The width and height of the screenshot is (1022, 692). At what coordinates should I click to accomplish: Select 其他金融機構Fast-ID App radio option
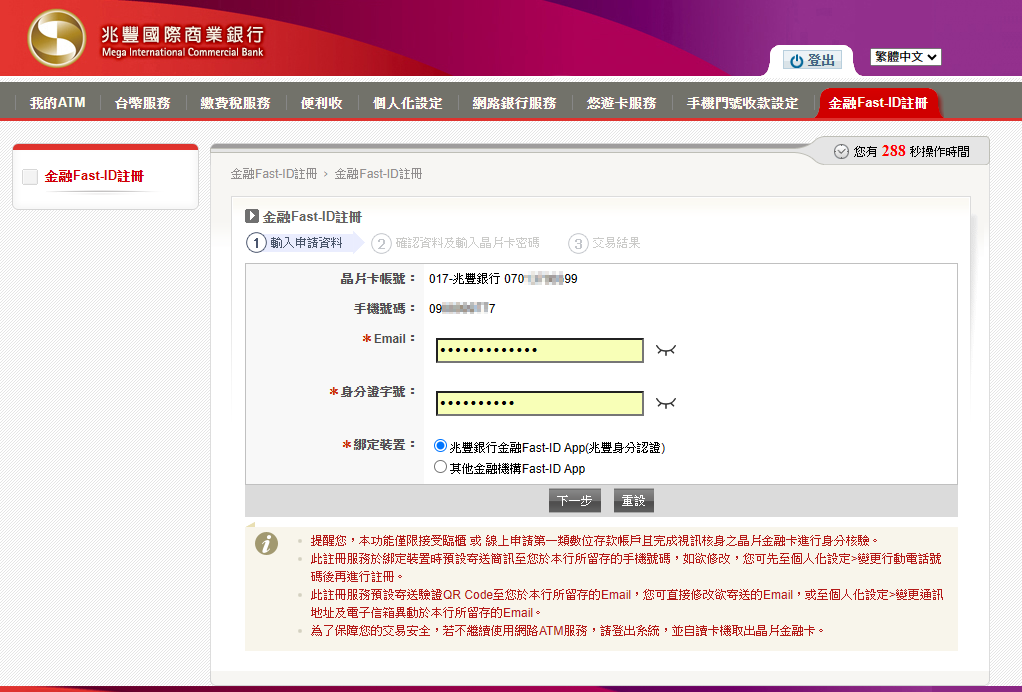(x=440, y=467)
